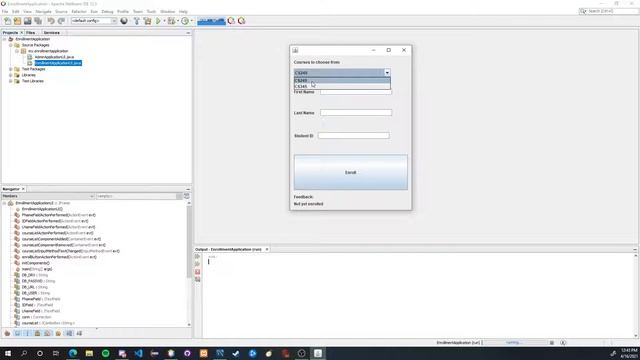Click the Student ID text field
Image resolution: width=640 pixels, height=360 pixels.
[353, 136]
